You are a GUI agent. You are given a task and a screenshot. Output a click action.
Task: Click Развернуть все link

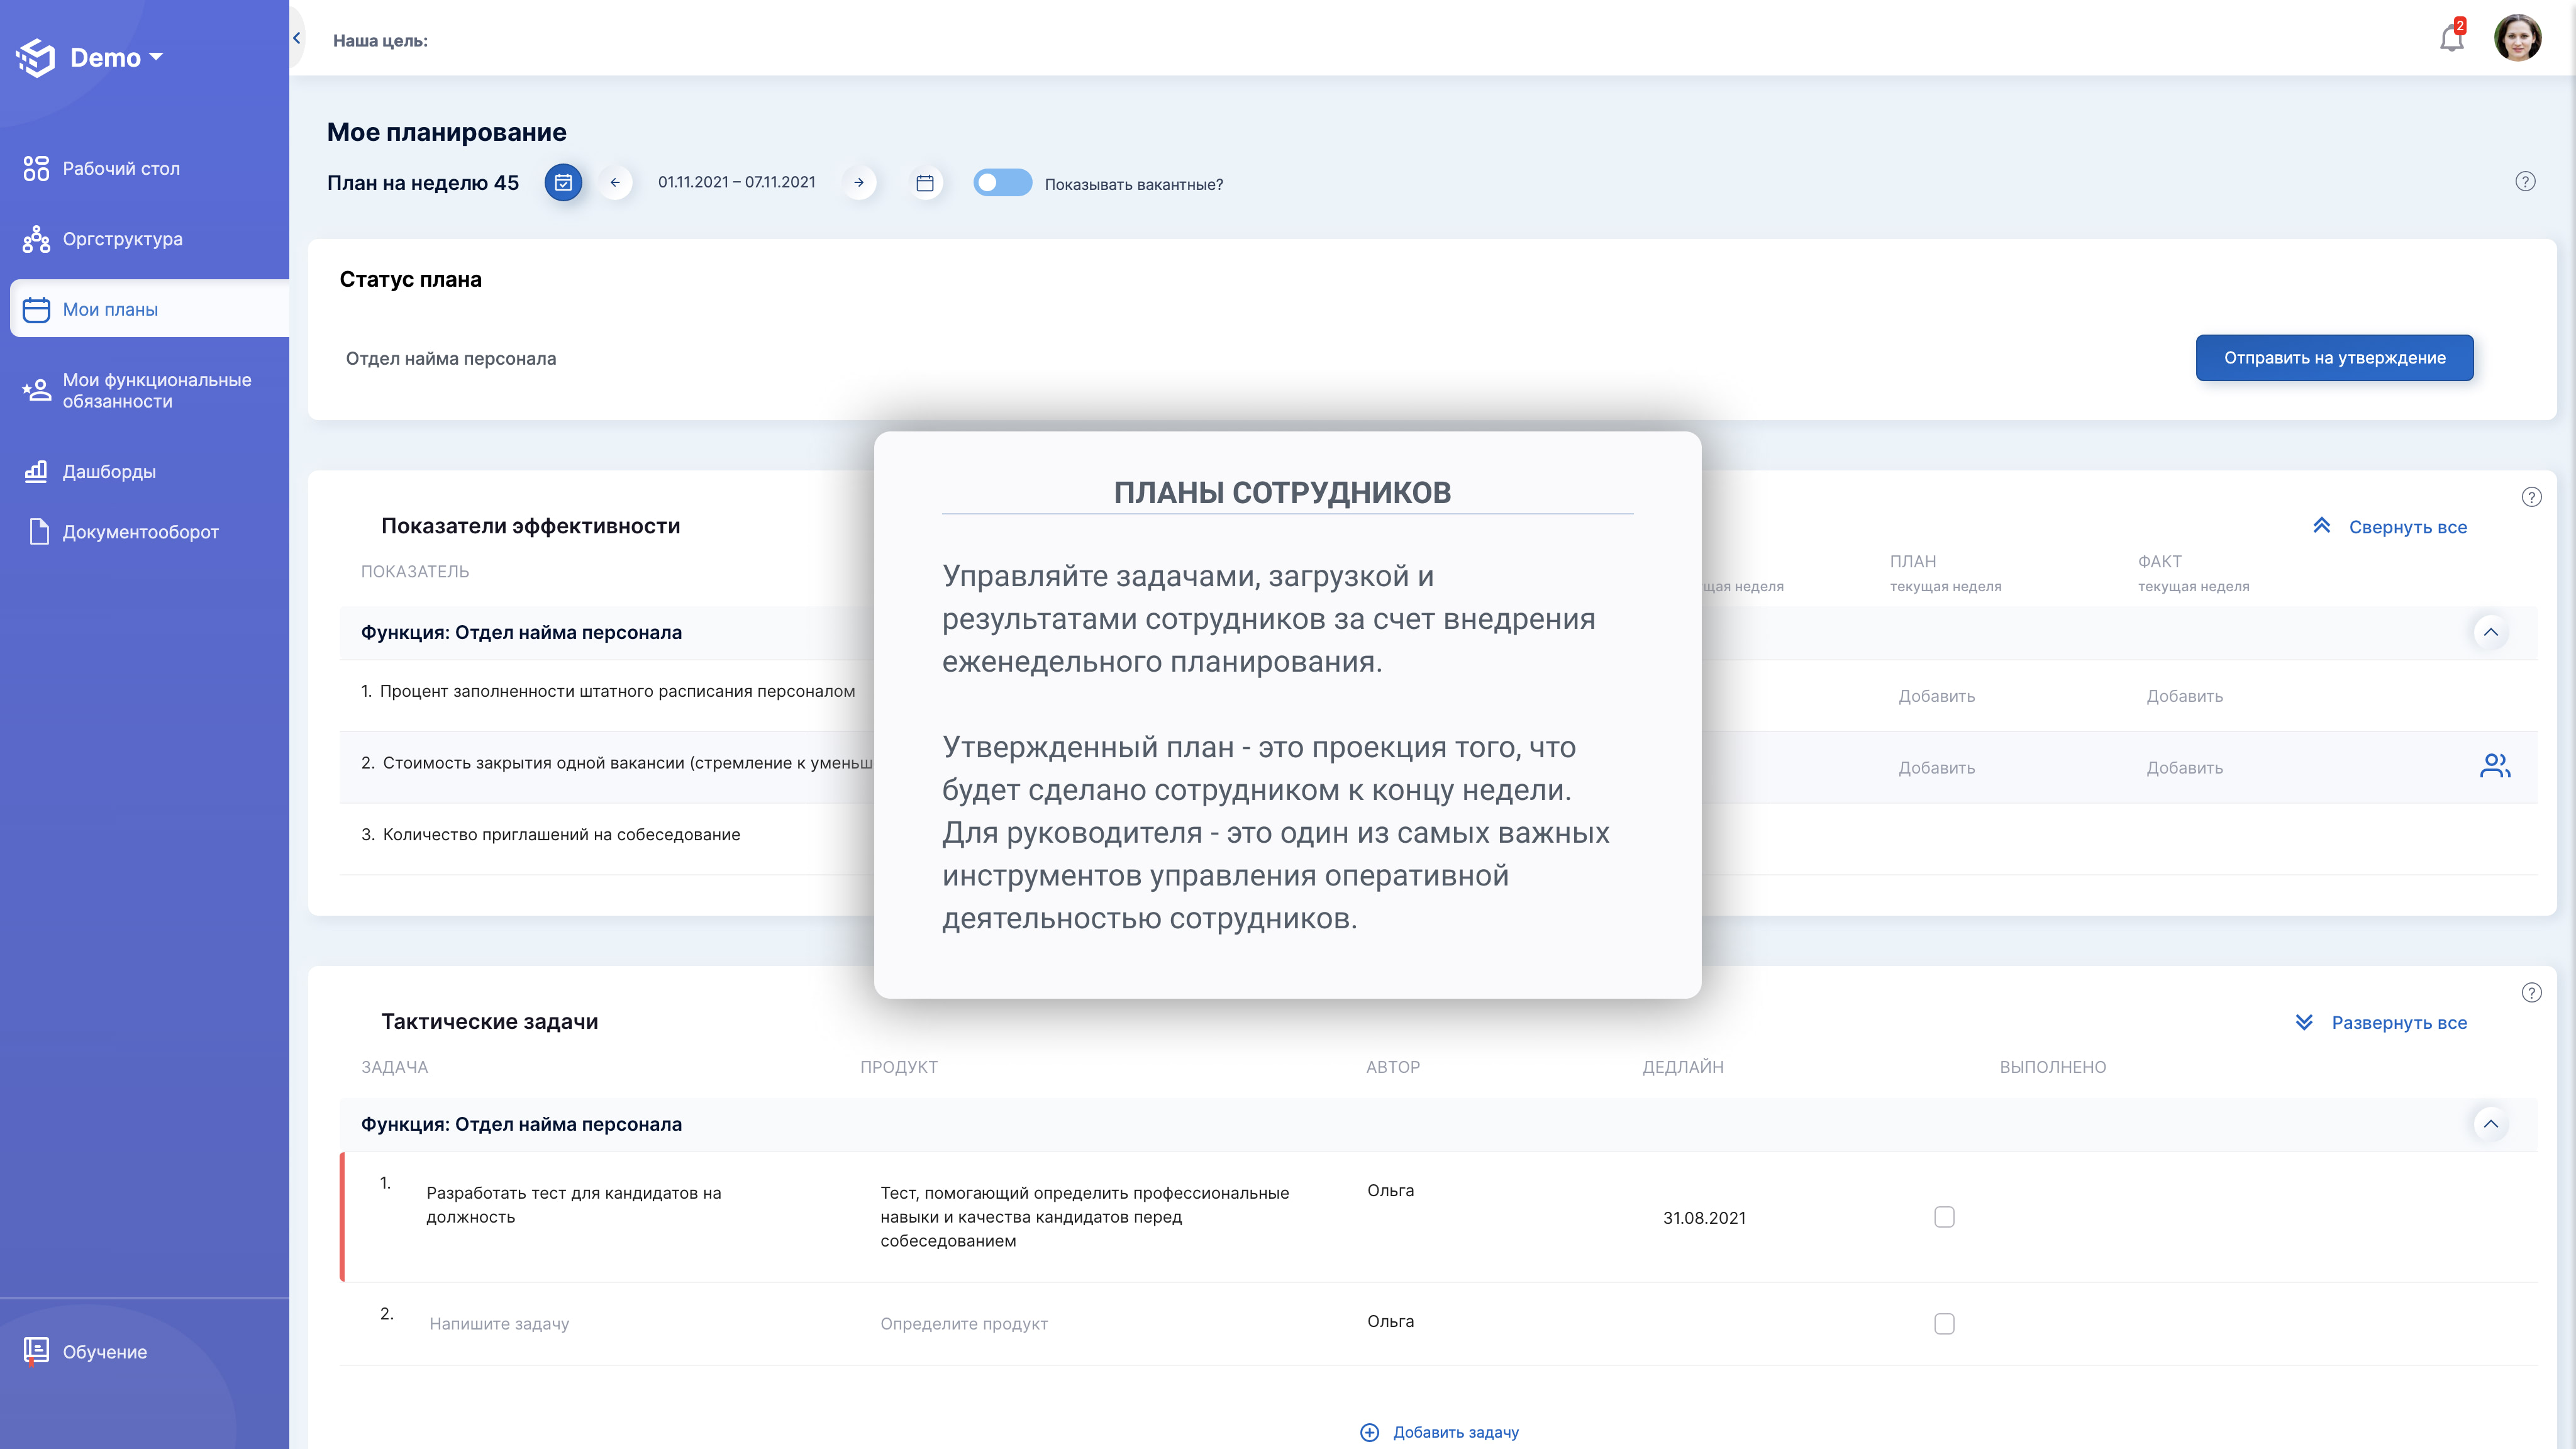coord(2399,1022)
